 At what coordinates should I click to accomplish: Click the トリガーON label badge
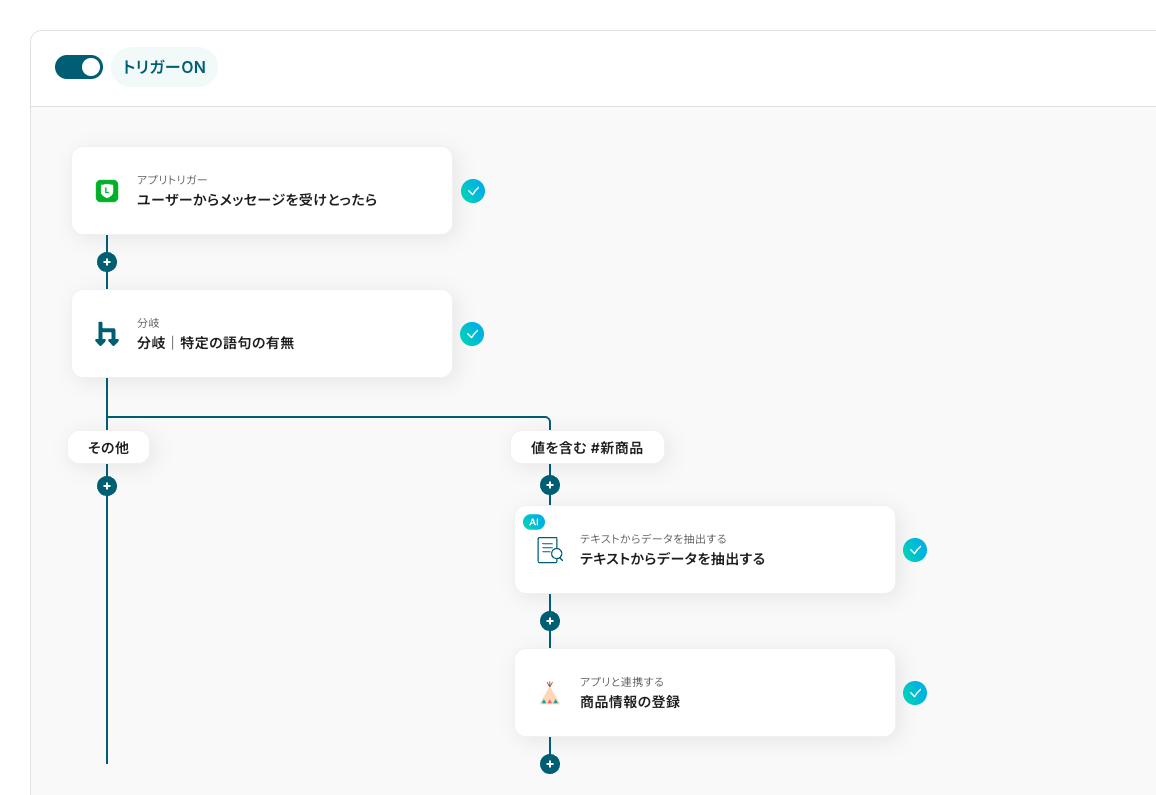coord(164,67)
